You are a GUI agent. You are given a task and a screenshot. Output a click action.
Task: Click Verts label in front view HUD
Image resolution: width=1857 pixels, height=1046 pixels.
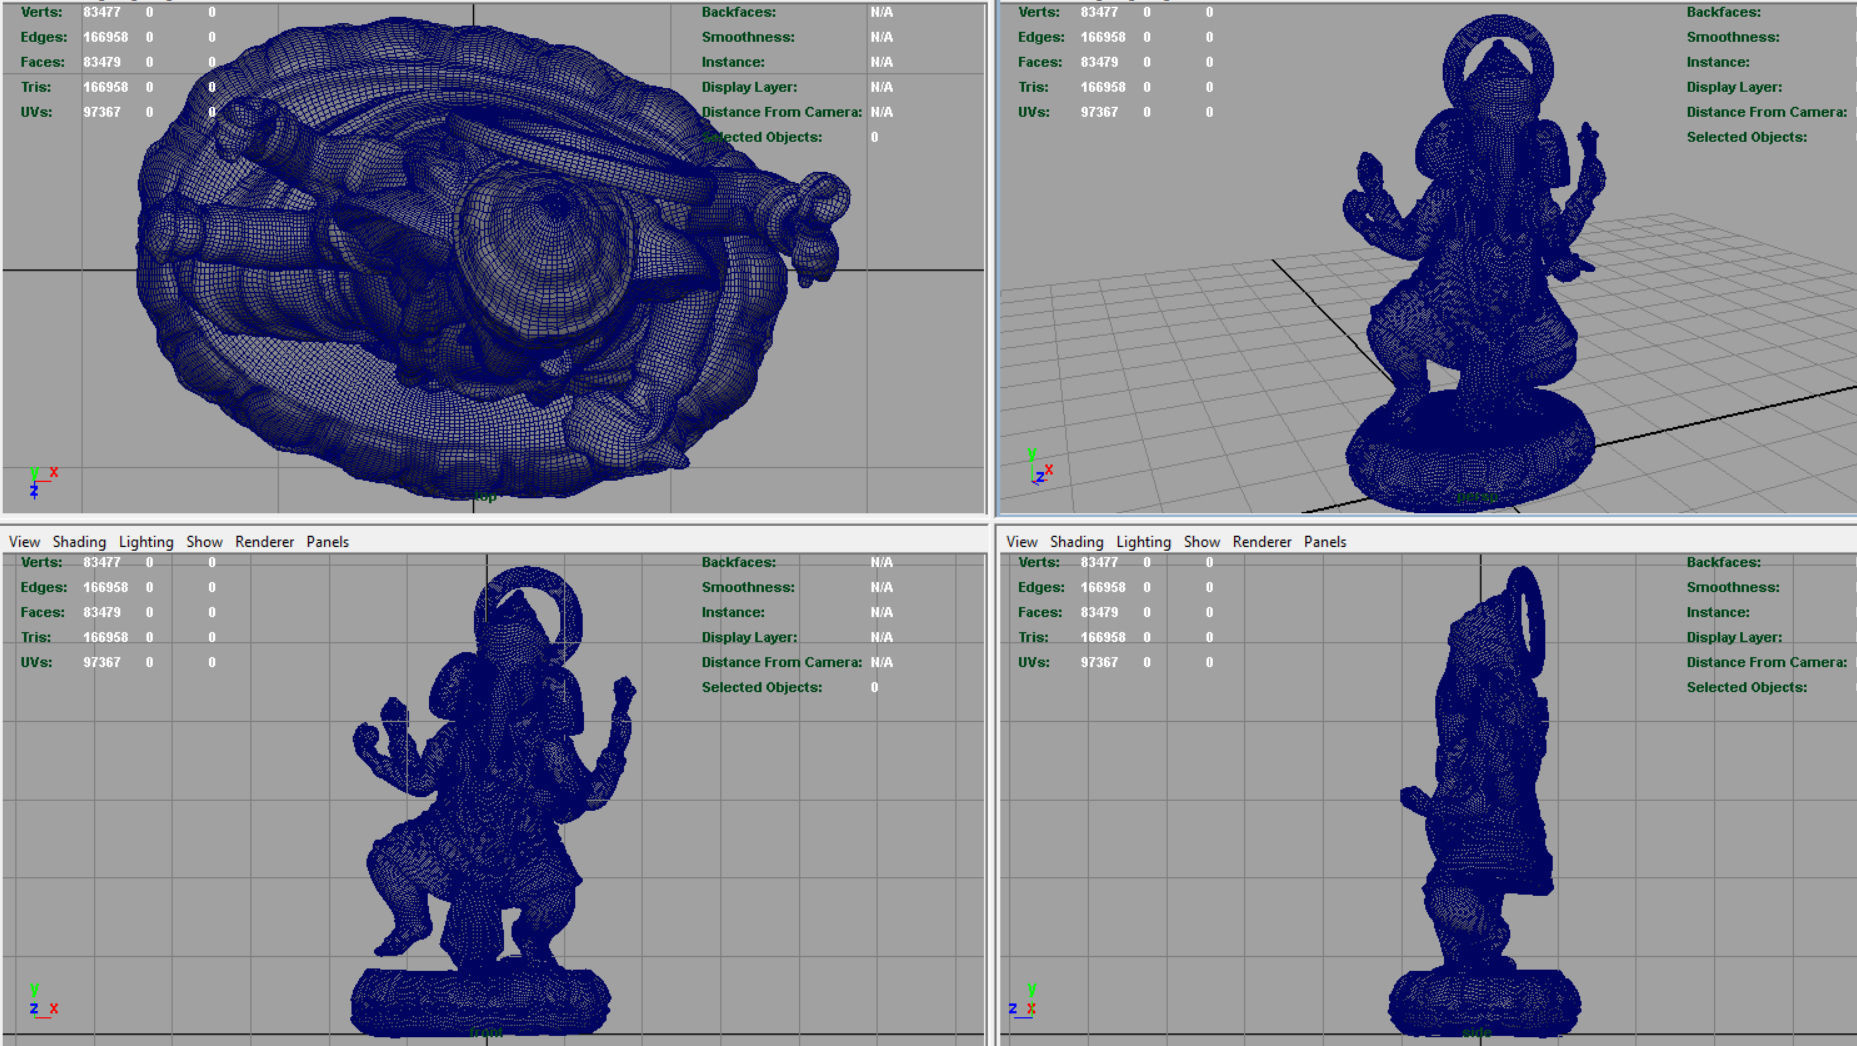[41, 562]
